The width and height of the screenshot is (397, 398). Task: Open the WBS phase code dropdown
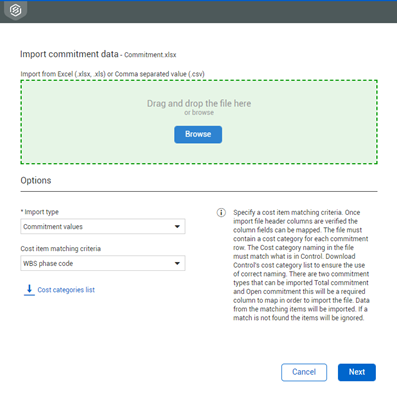coord(103,263)
